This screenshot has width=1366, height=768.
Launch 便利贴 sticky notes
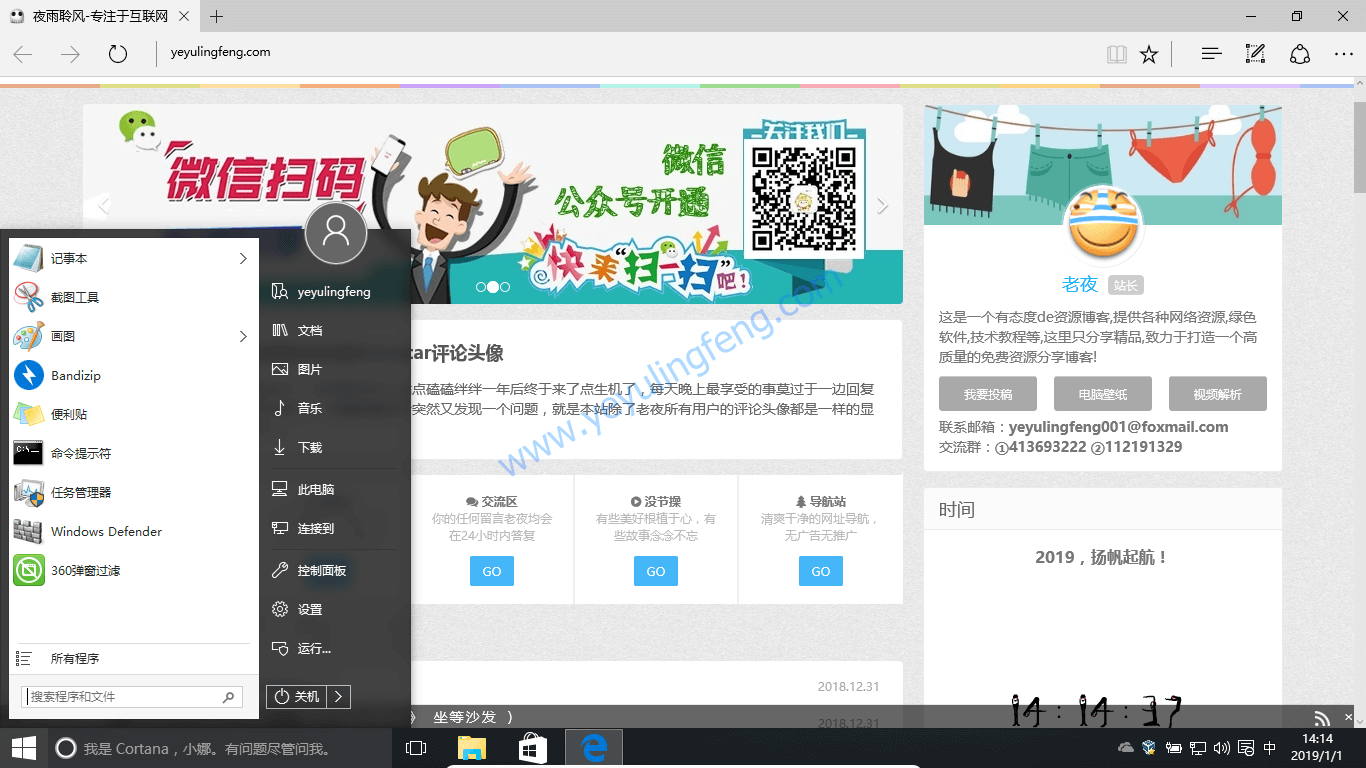pos(134,414)
